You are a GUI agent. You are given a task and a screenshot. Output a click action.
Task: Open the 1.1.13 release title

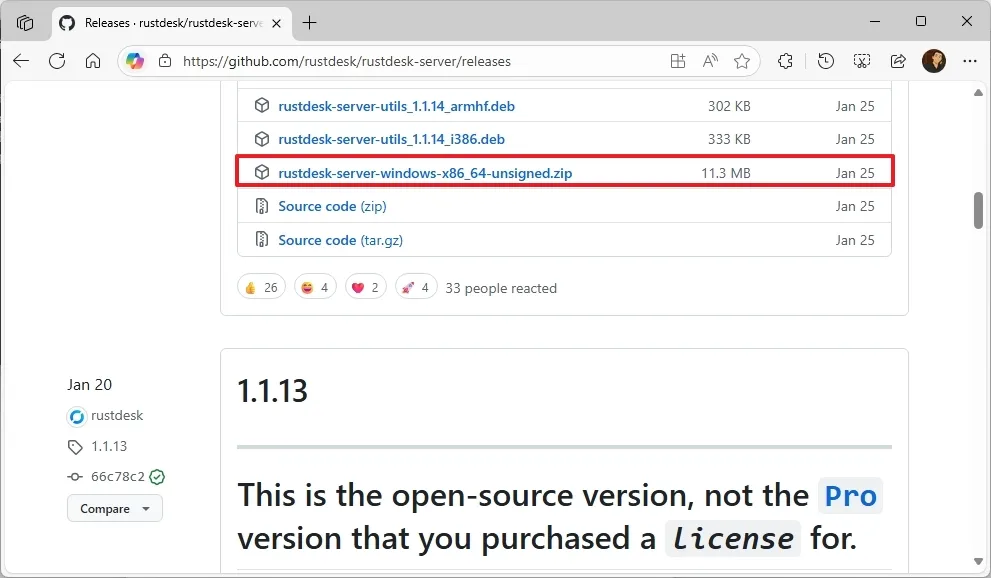point(272,391)
